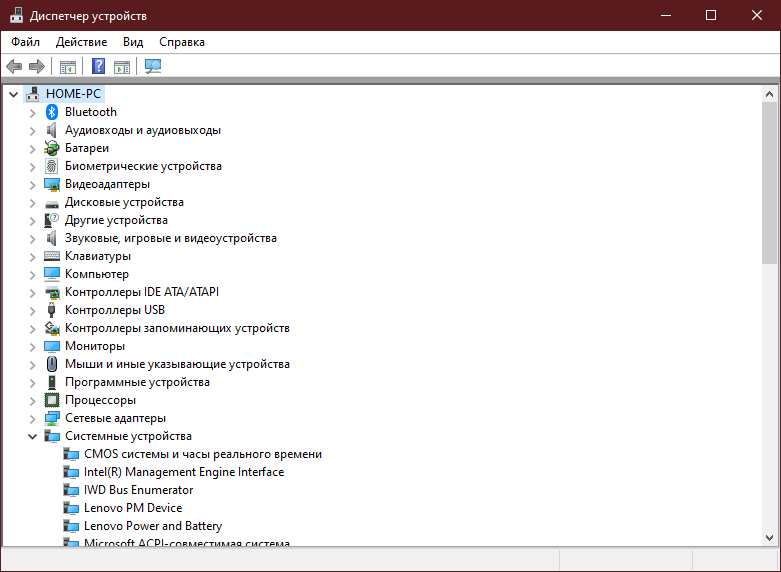Click the Device Manager title bar icon
The image size is (781, 572).
pyautogui.click(x=16, y=15)
